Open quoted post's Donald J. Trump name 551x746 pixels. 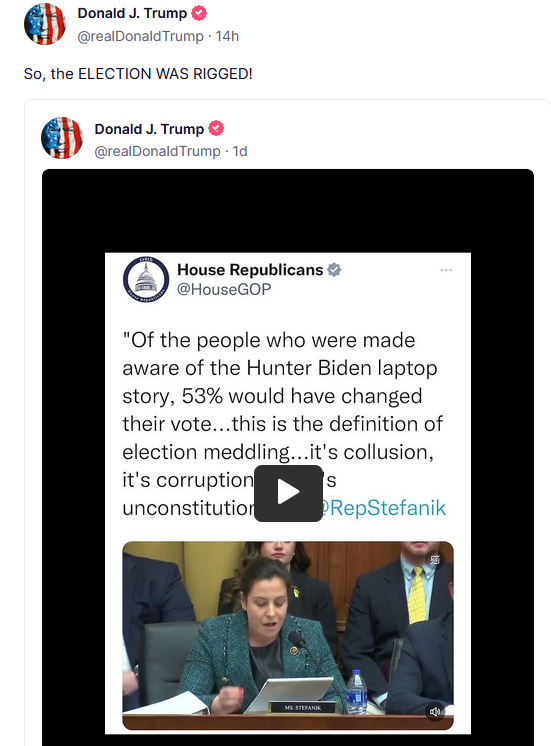coord(149,129)
